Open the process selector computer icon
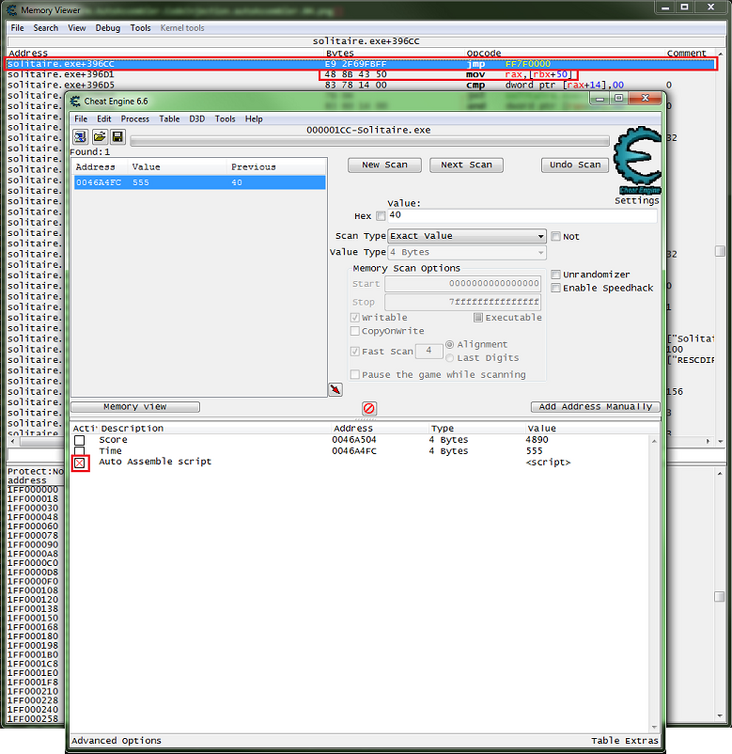This screenshot has width=732, height=754. pos(80,137)
